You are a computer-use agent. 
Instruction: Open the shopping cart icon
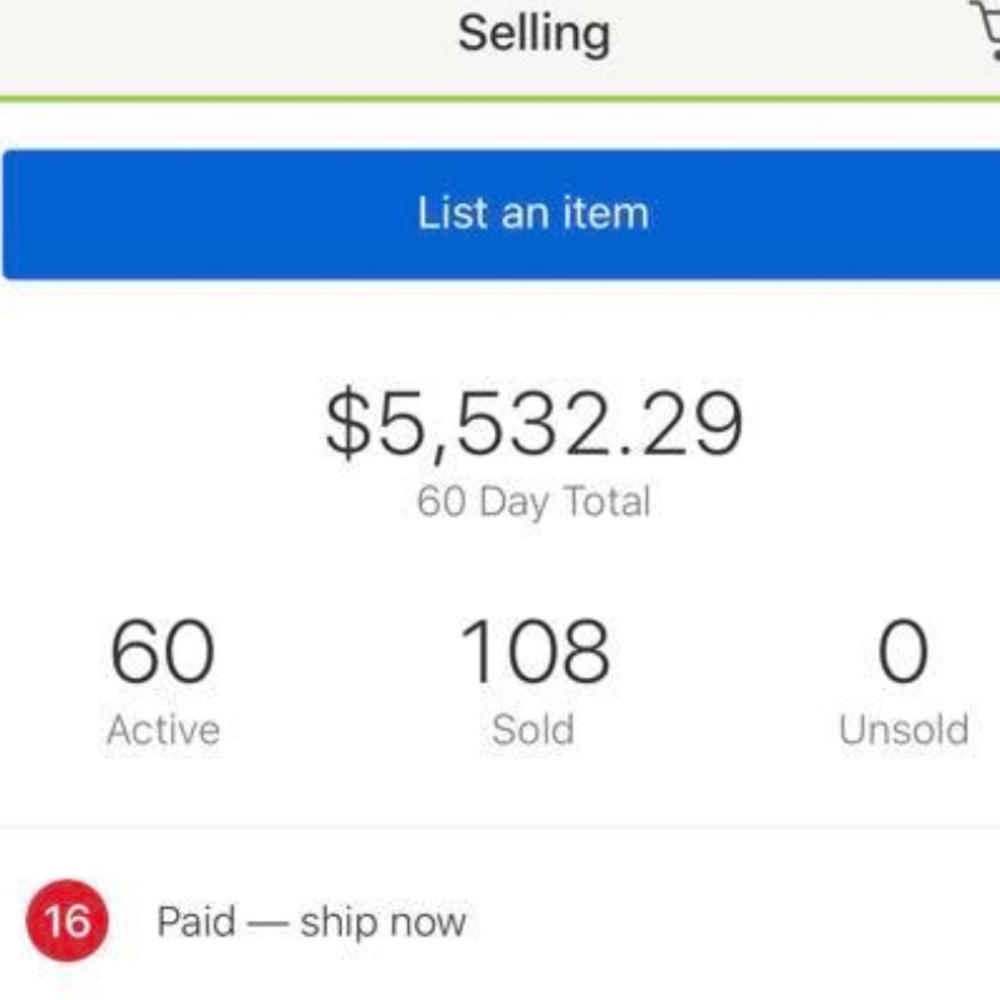pos(985,32)
